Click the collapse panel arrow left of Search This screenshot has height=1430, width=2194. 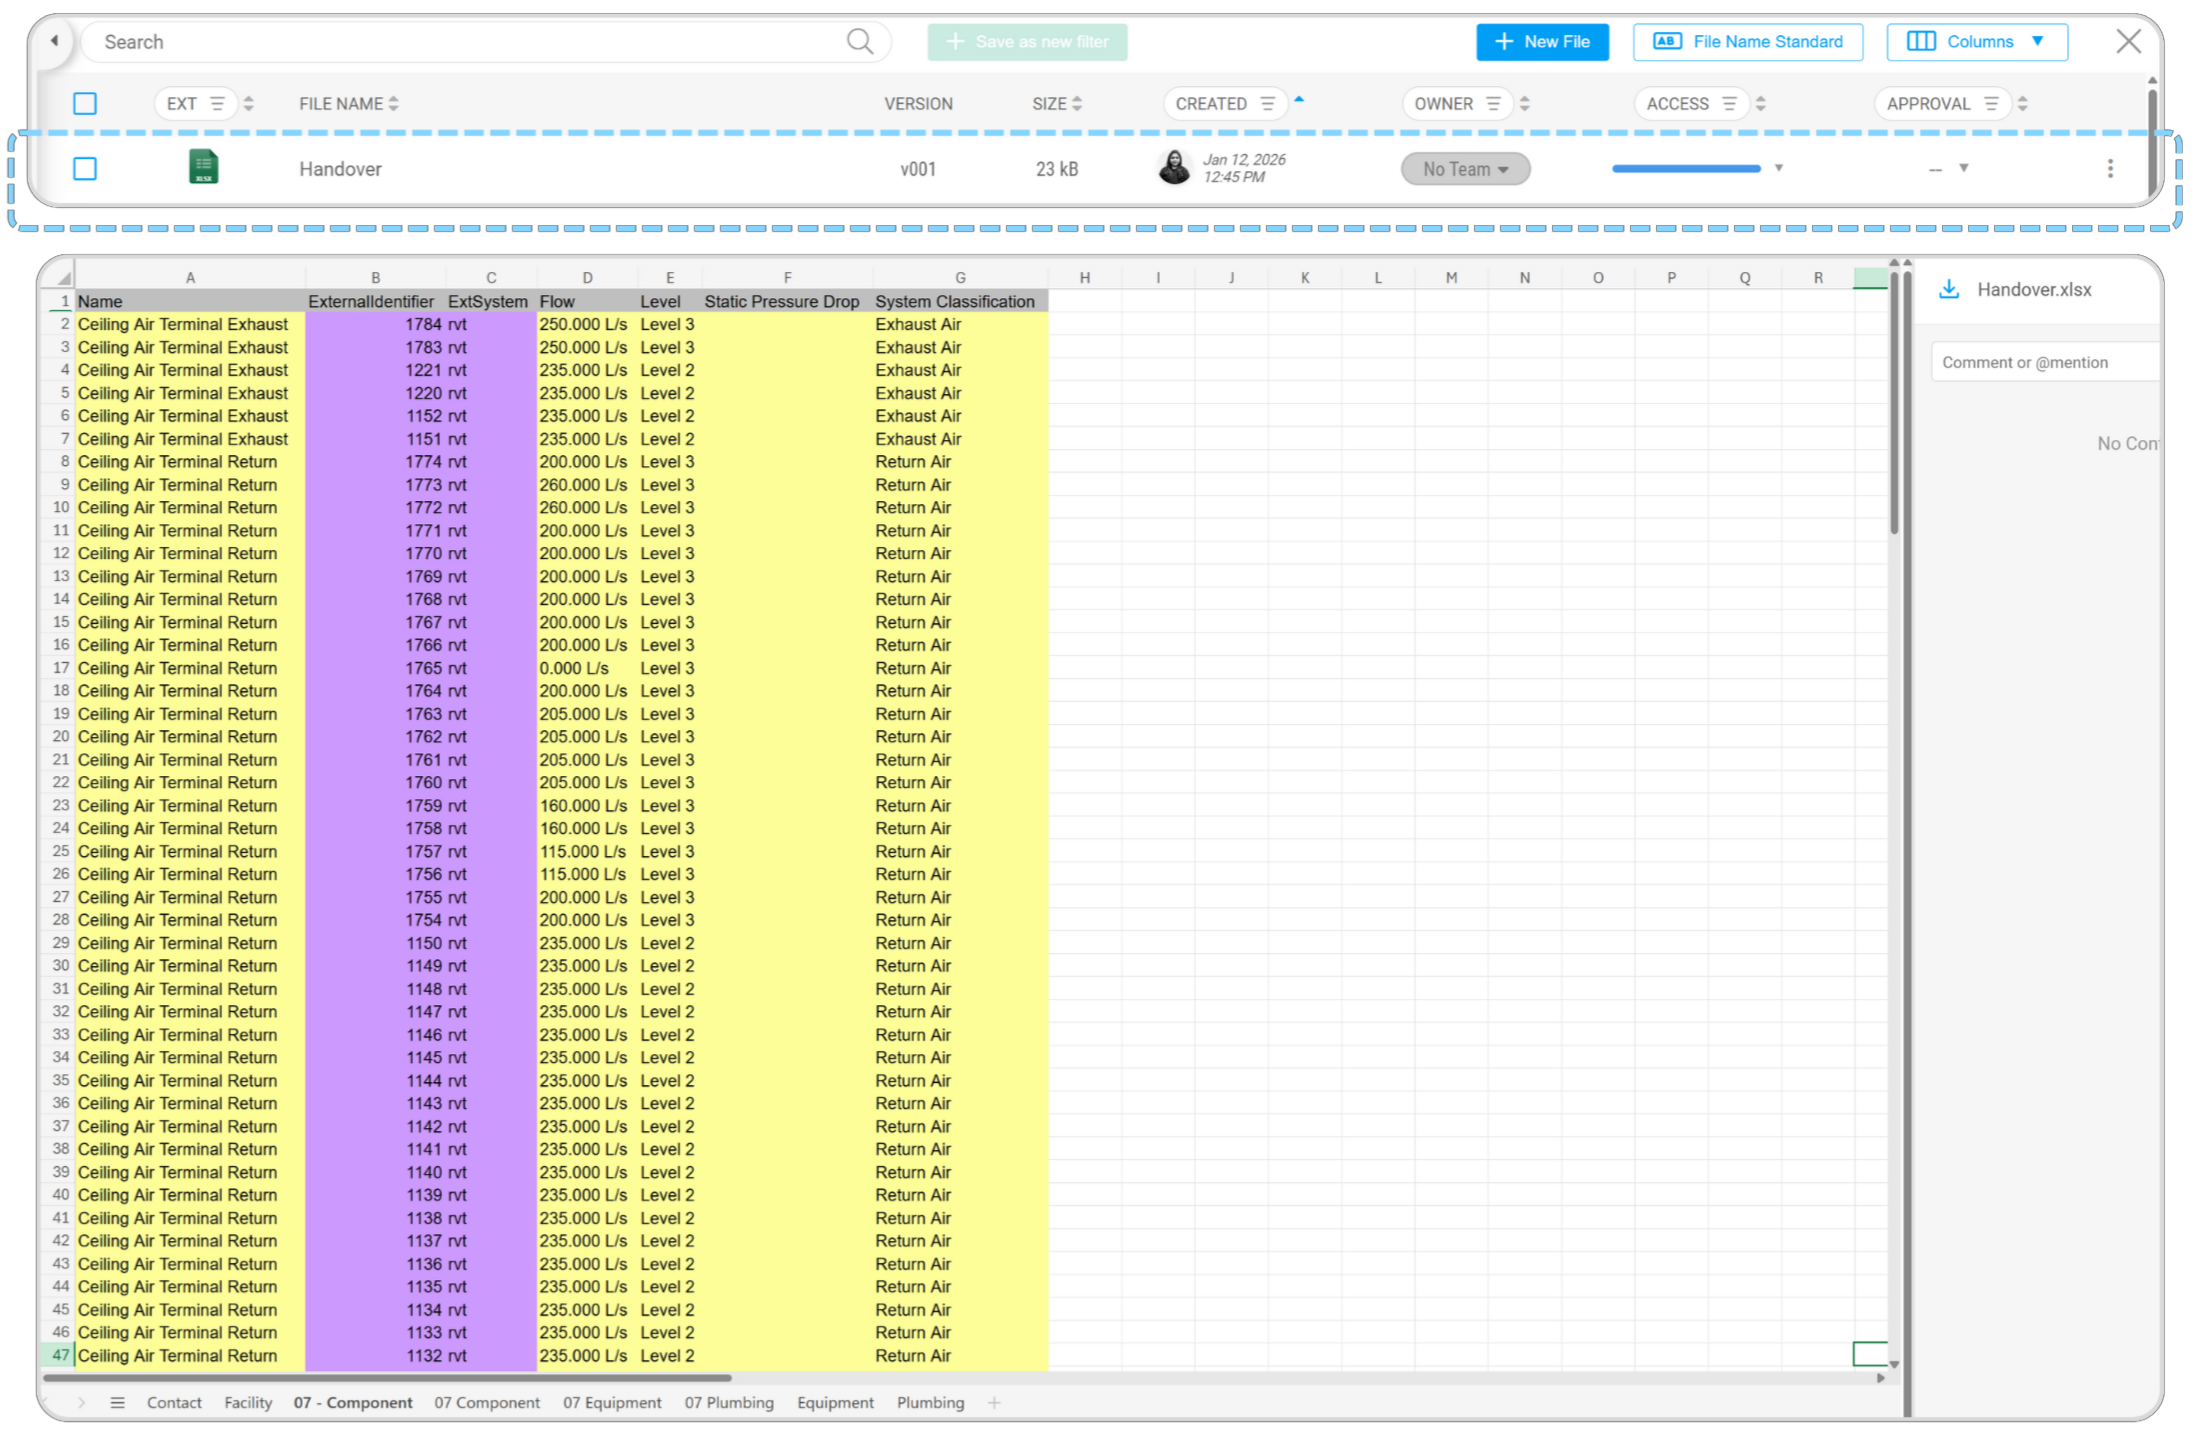54,41
